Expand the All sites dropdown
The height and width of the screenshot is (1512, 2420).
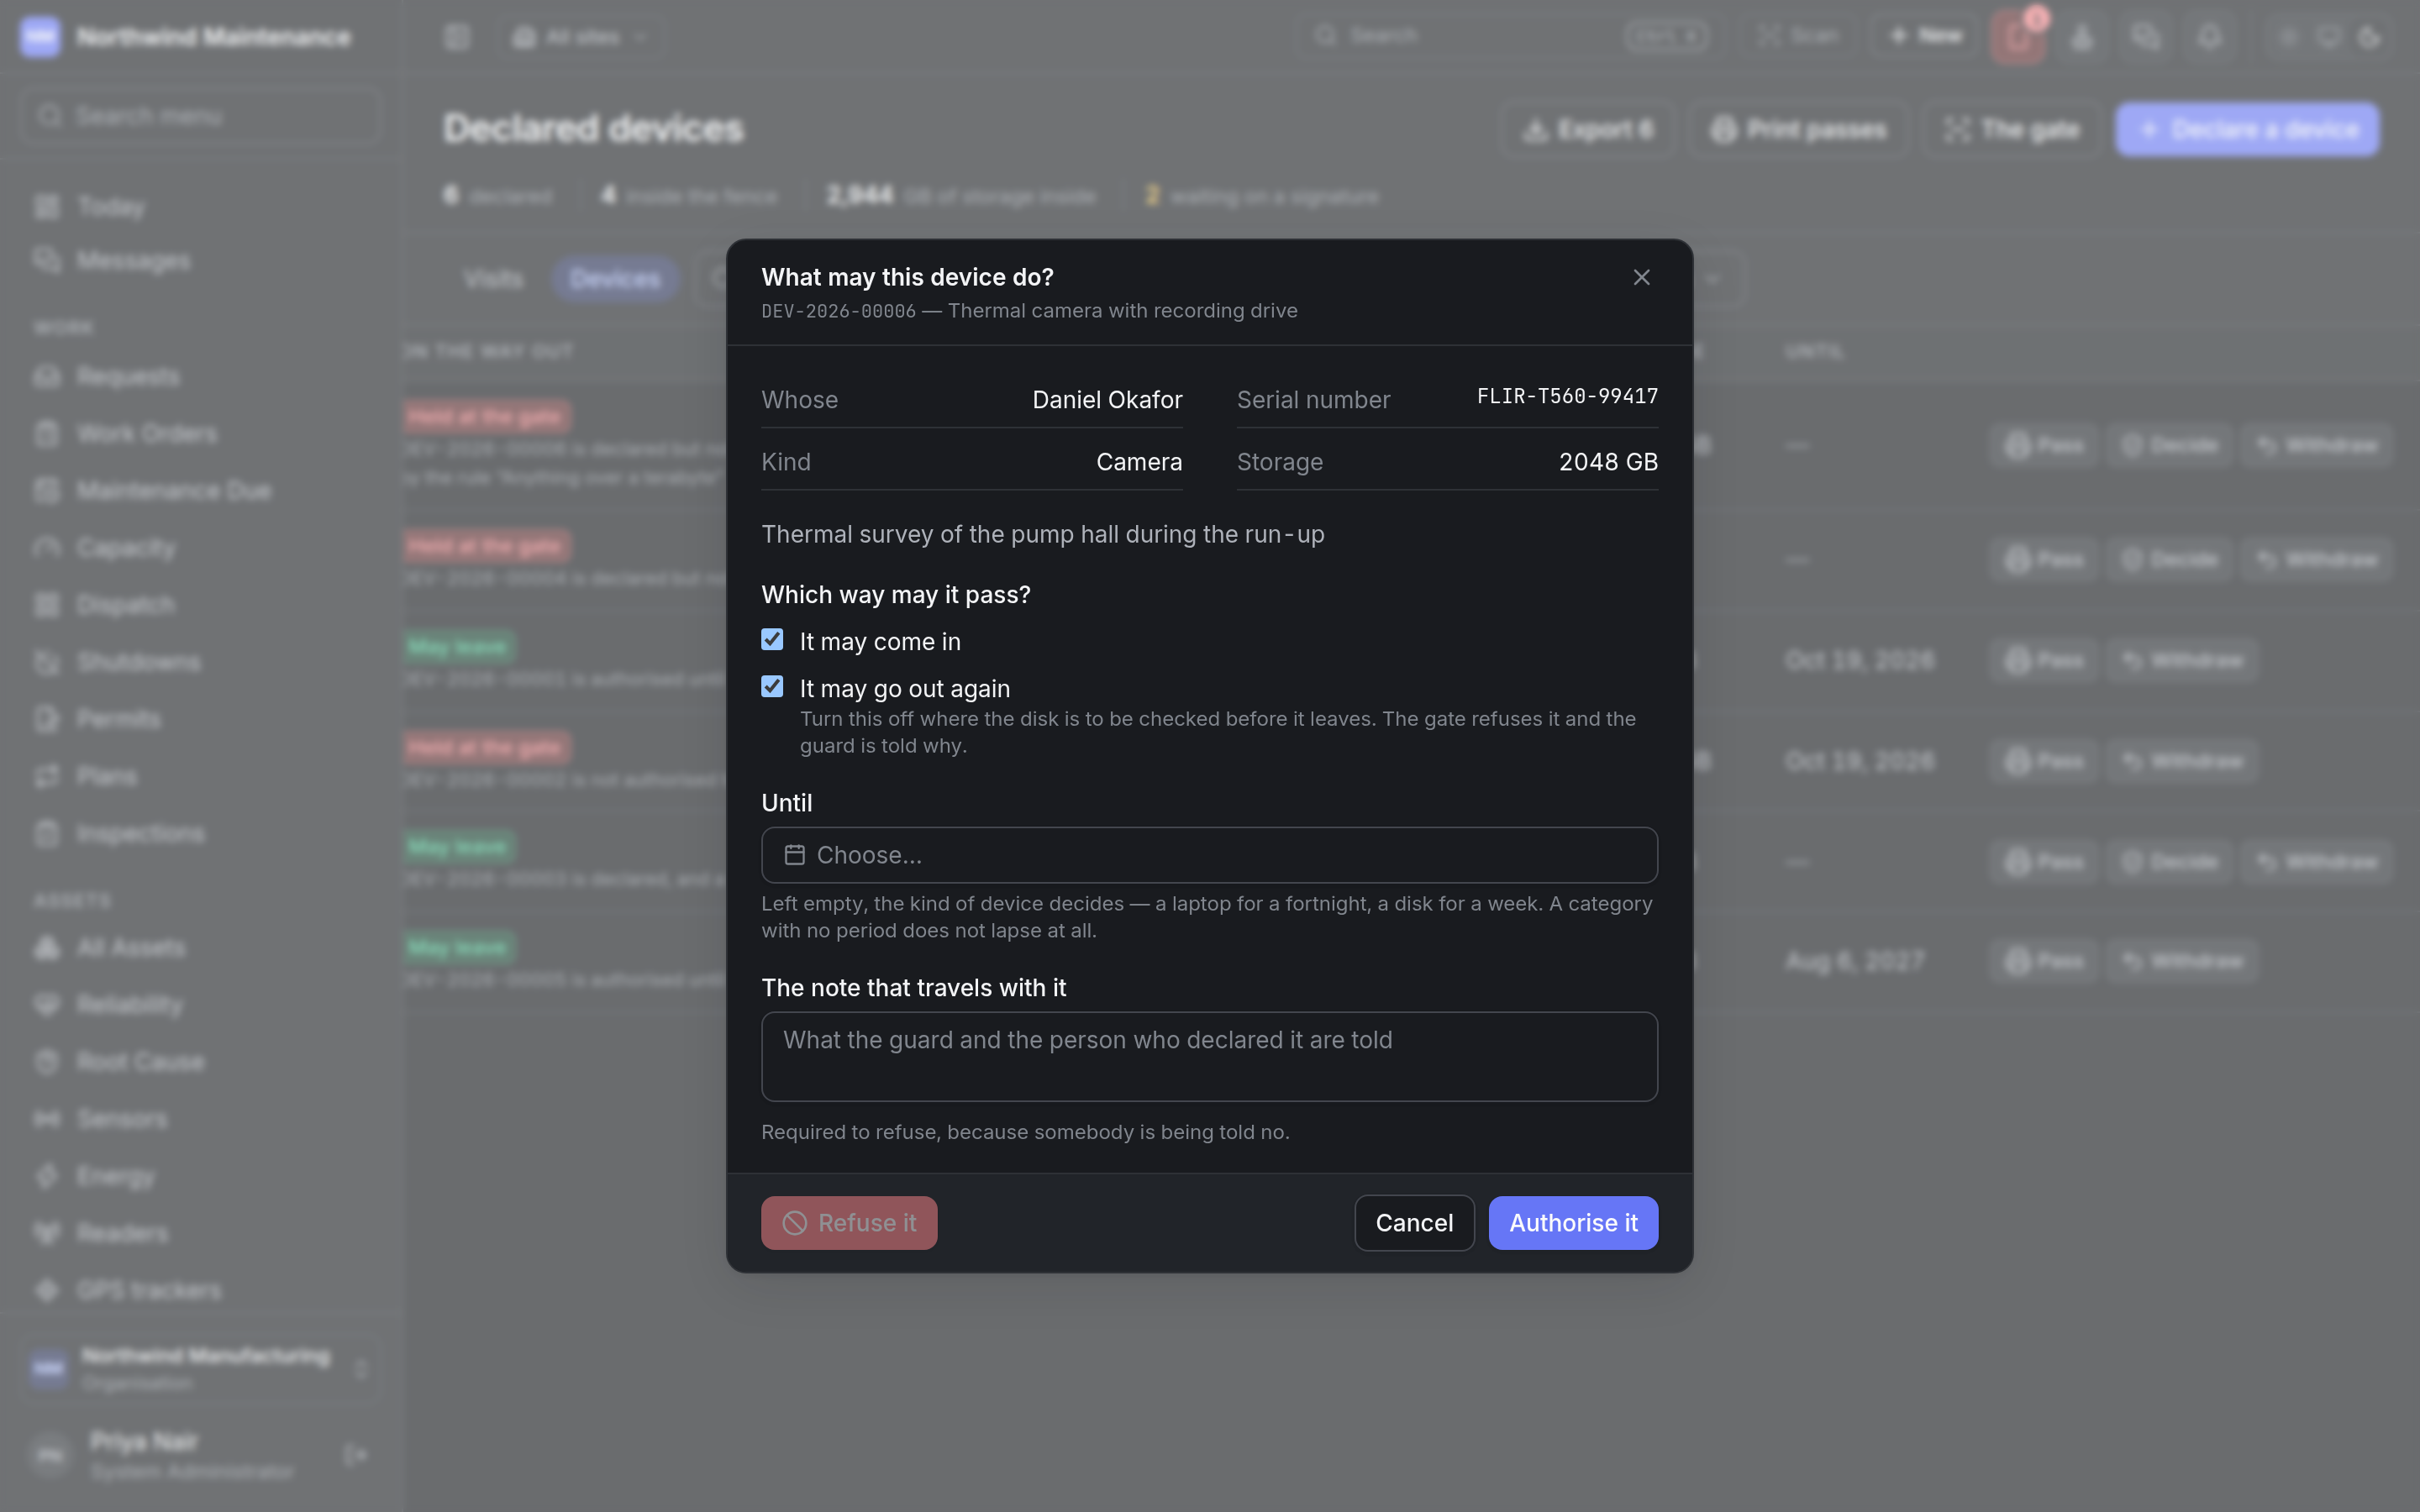click(x=580, y=37)
